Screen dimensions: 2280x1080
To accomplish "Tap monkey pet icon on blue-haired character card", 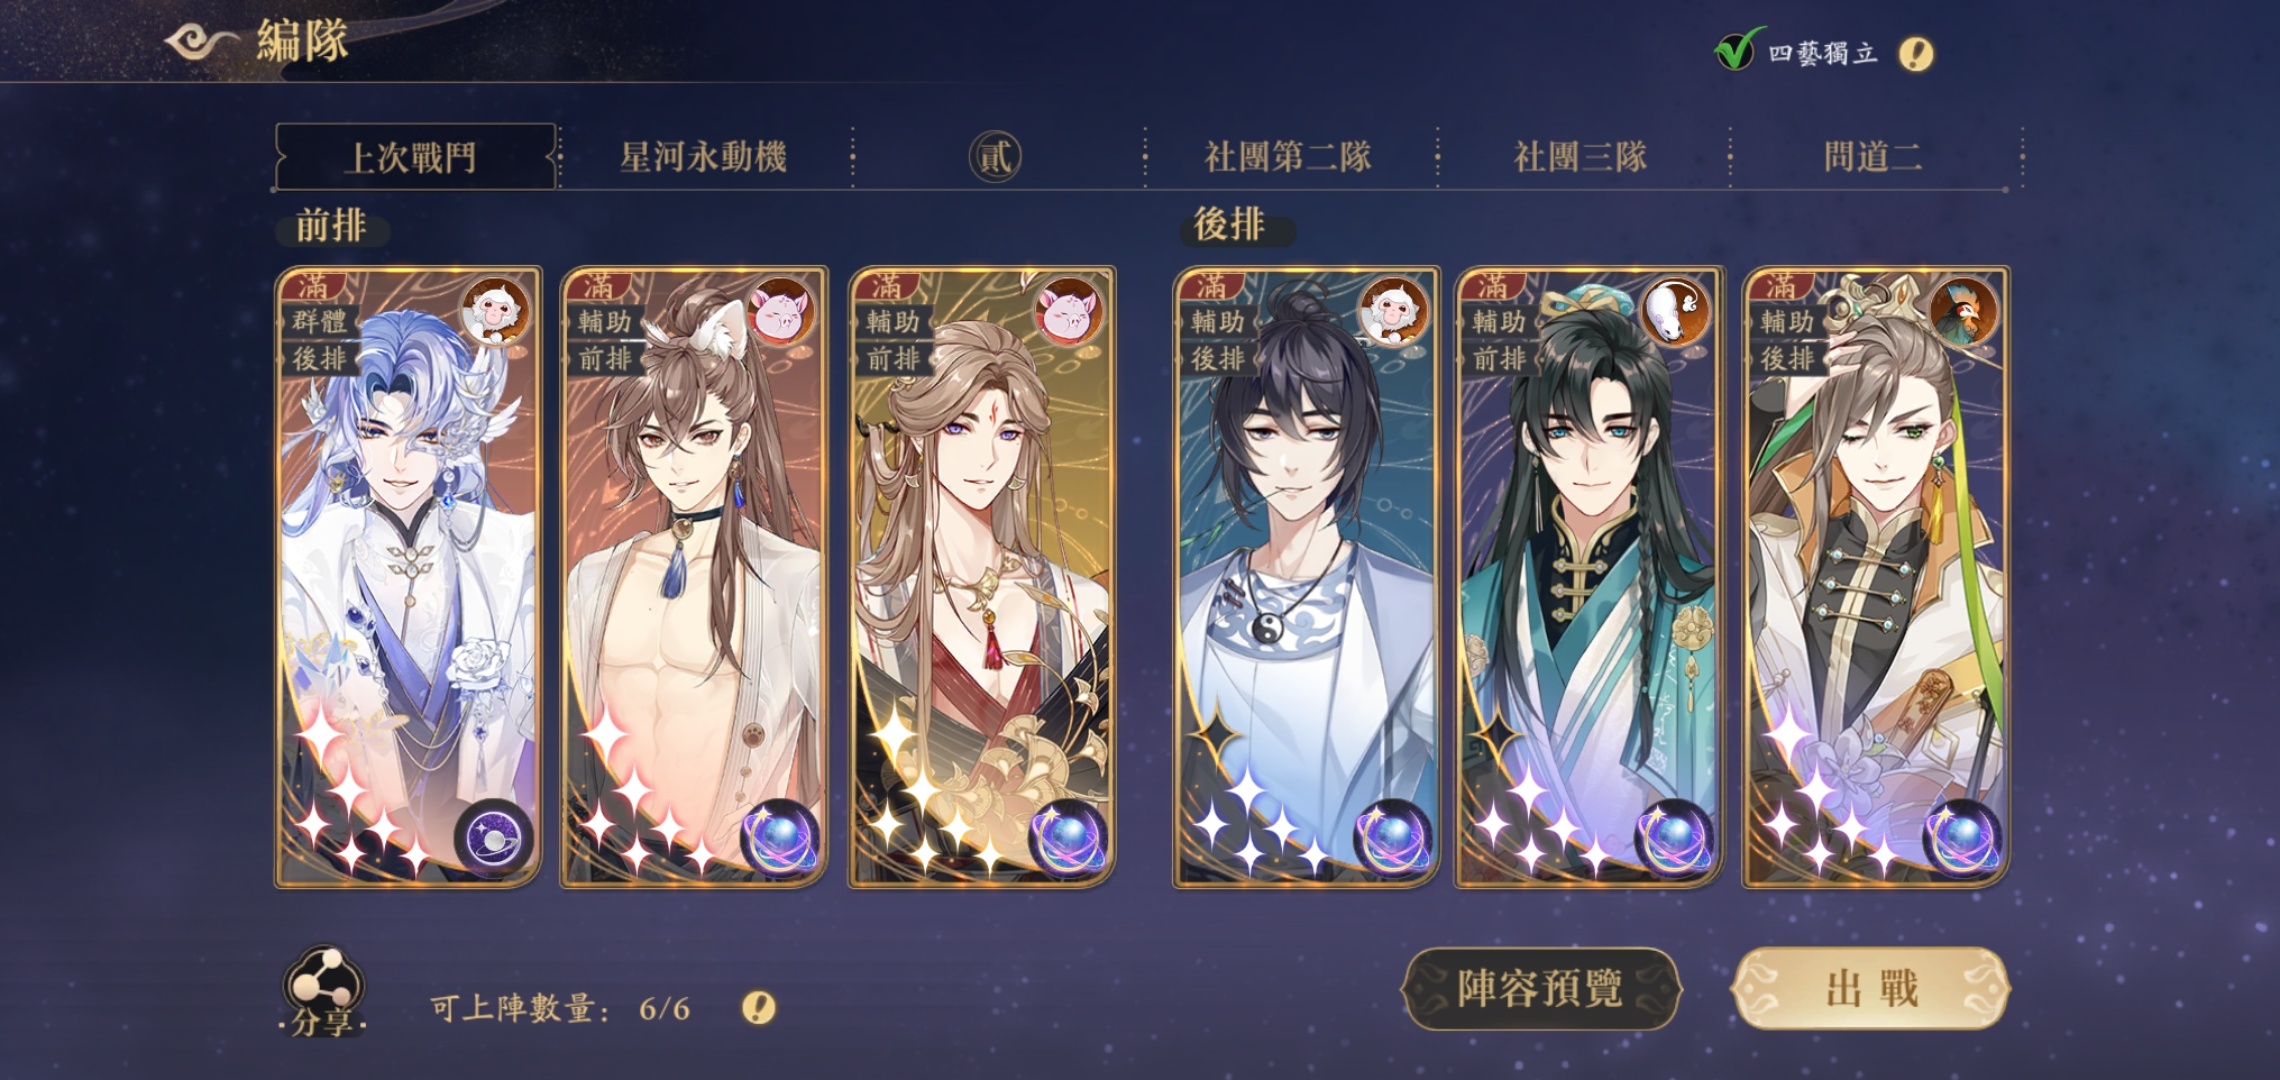I will click(496, 311).
